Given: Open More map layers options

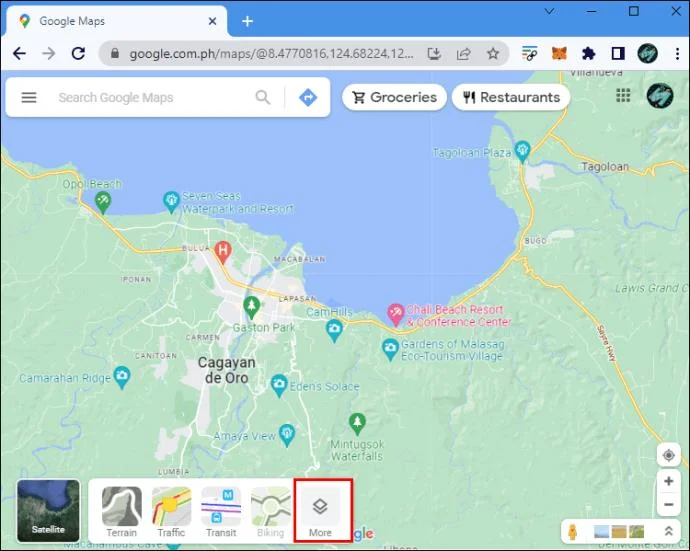Looking at the screenshot, I should click(x=320, y=512).
